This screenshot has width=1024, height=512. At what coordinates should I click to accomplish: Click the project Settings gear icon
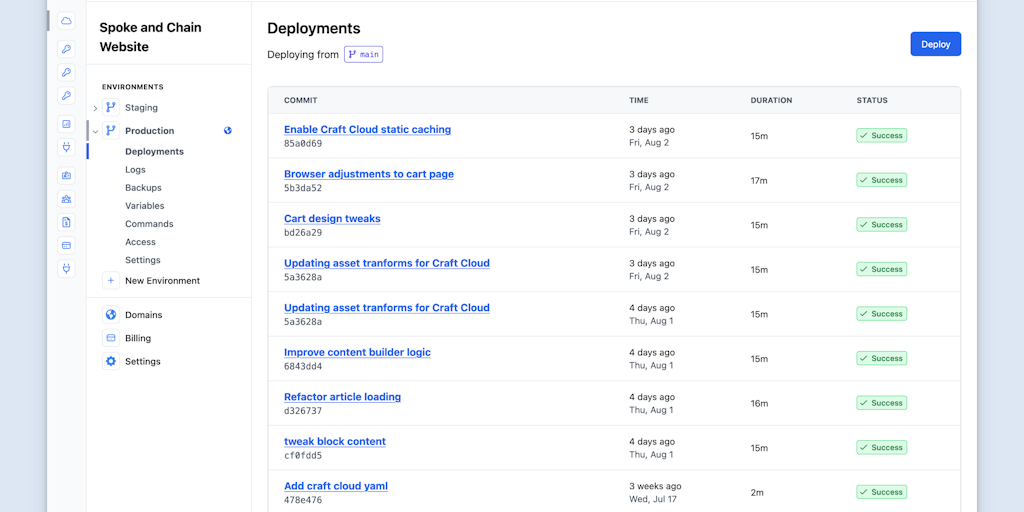[x=111, y=361]
